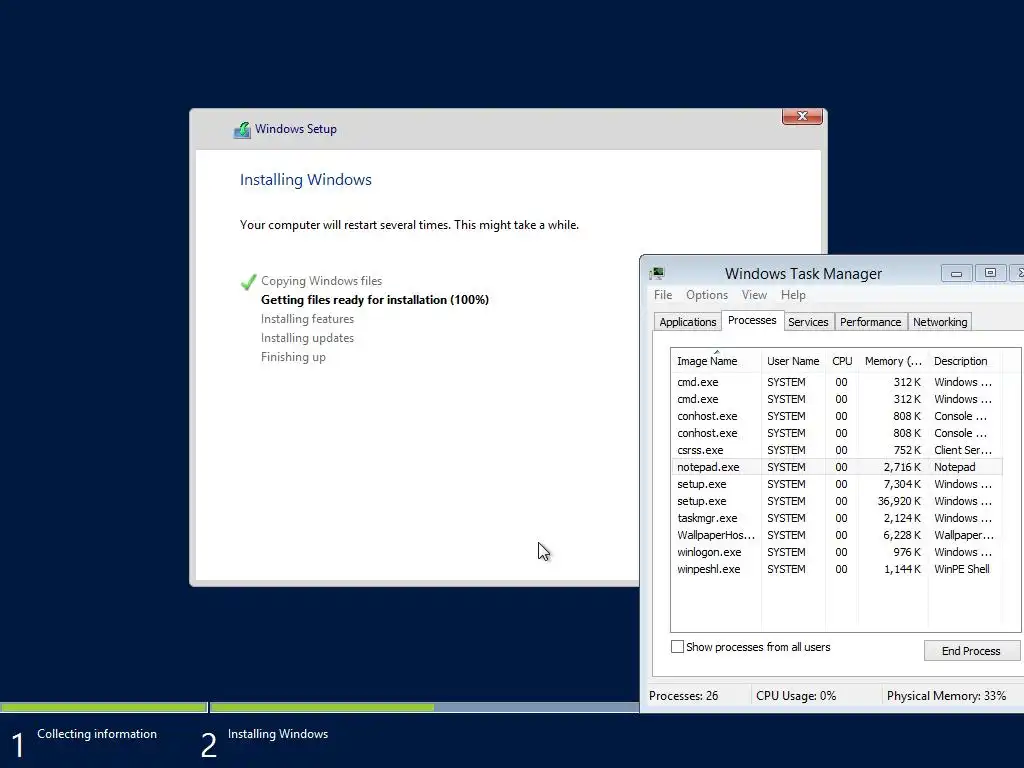
Task: Click the Windows Setup title text
Action: coord(296,129)
